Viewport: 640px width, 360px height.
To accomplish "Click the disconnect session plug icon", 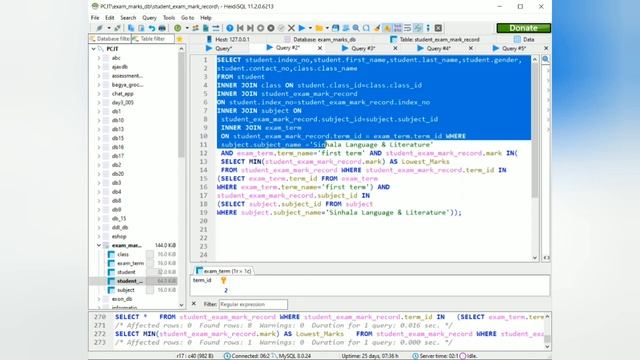I will tap(118, 28).
